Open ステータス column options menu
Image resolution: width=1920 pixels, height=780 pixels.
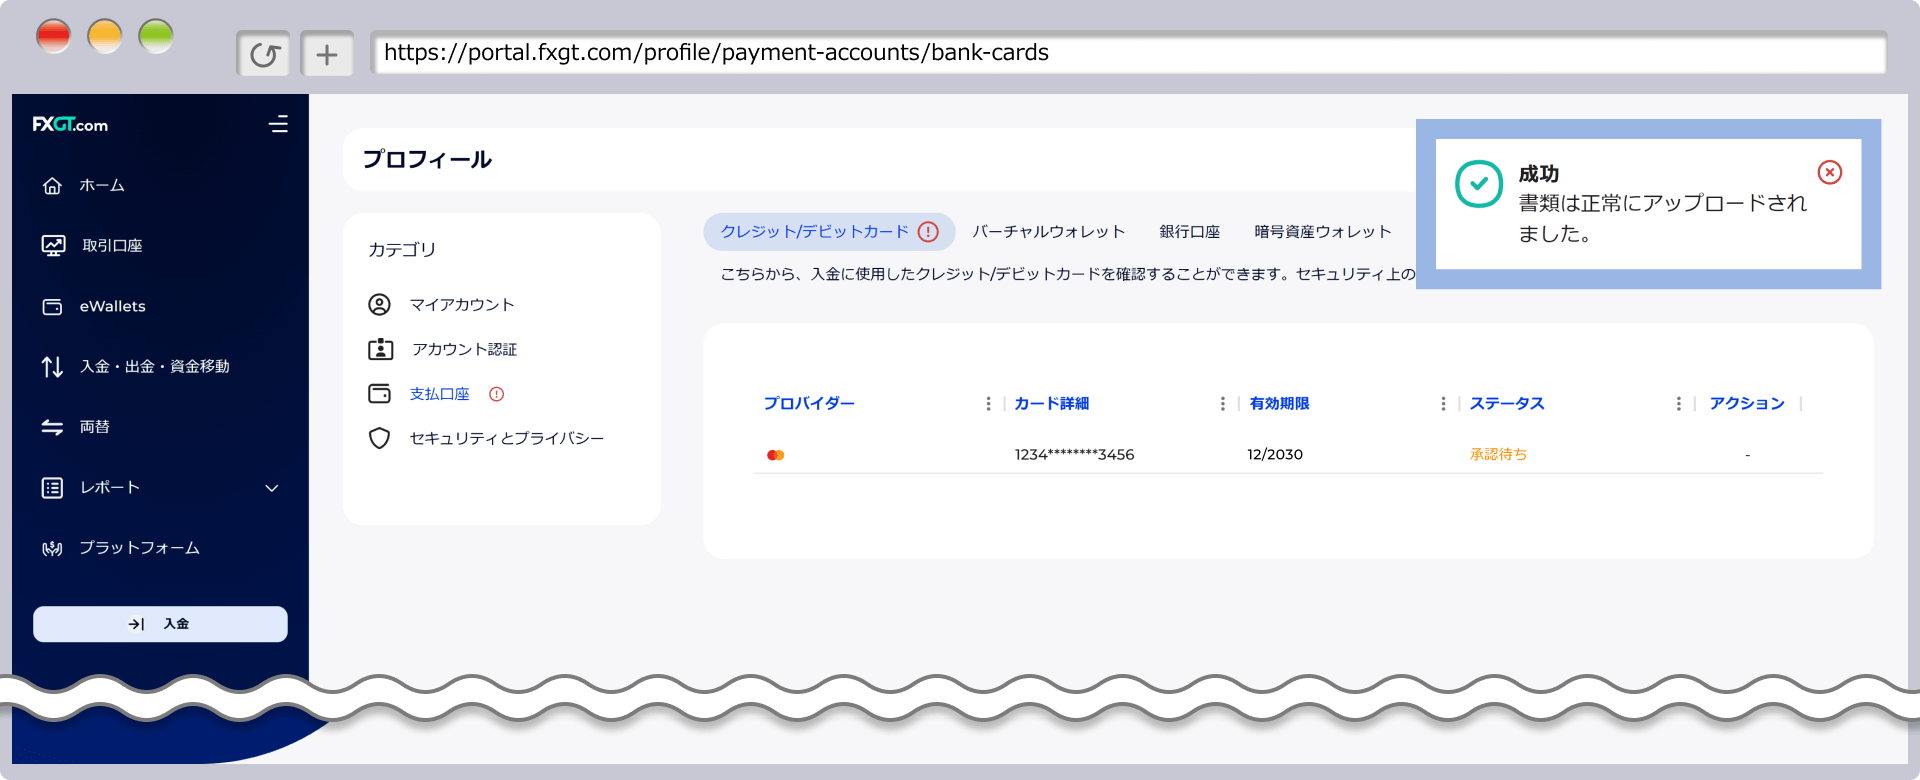click(1678, 403)
